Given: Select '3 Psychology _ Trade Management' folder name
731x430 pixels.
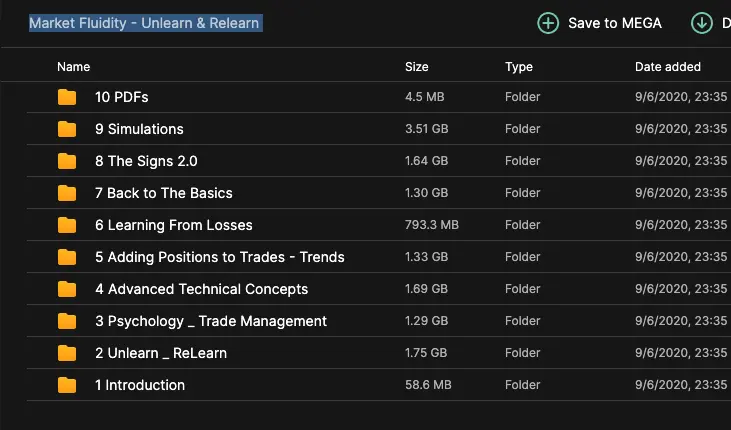Looking at the screenshot, I should pyautogui.click(x=211, y=321).
